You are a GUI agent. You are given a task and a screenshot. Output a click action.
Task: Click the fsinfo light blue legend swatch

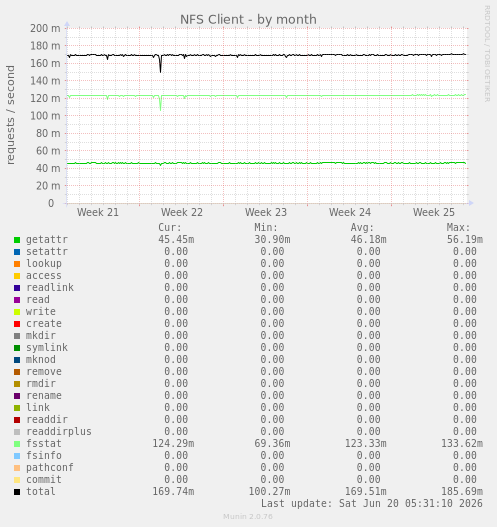[17, 456]
